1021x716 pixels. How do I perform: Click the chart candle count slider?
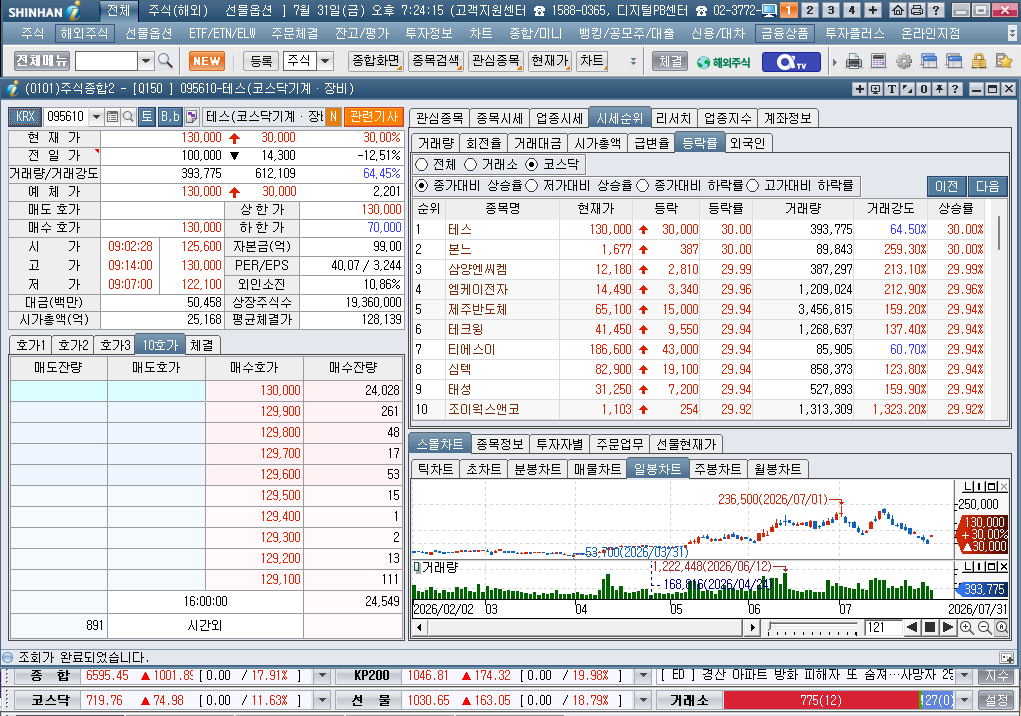[x=813, y=628]
